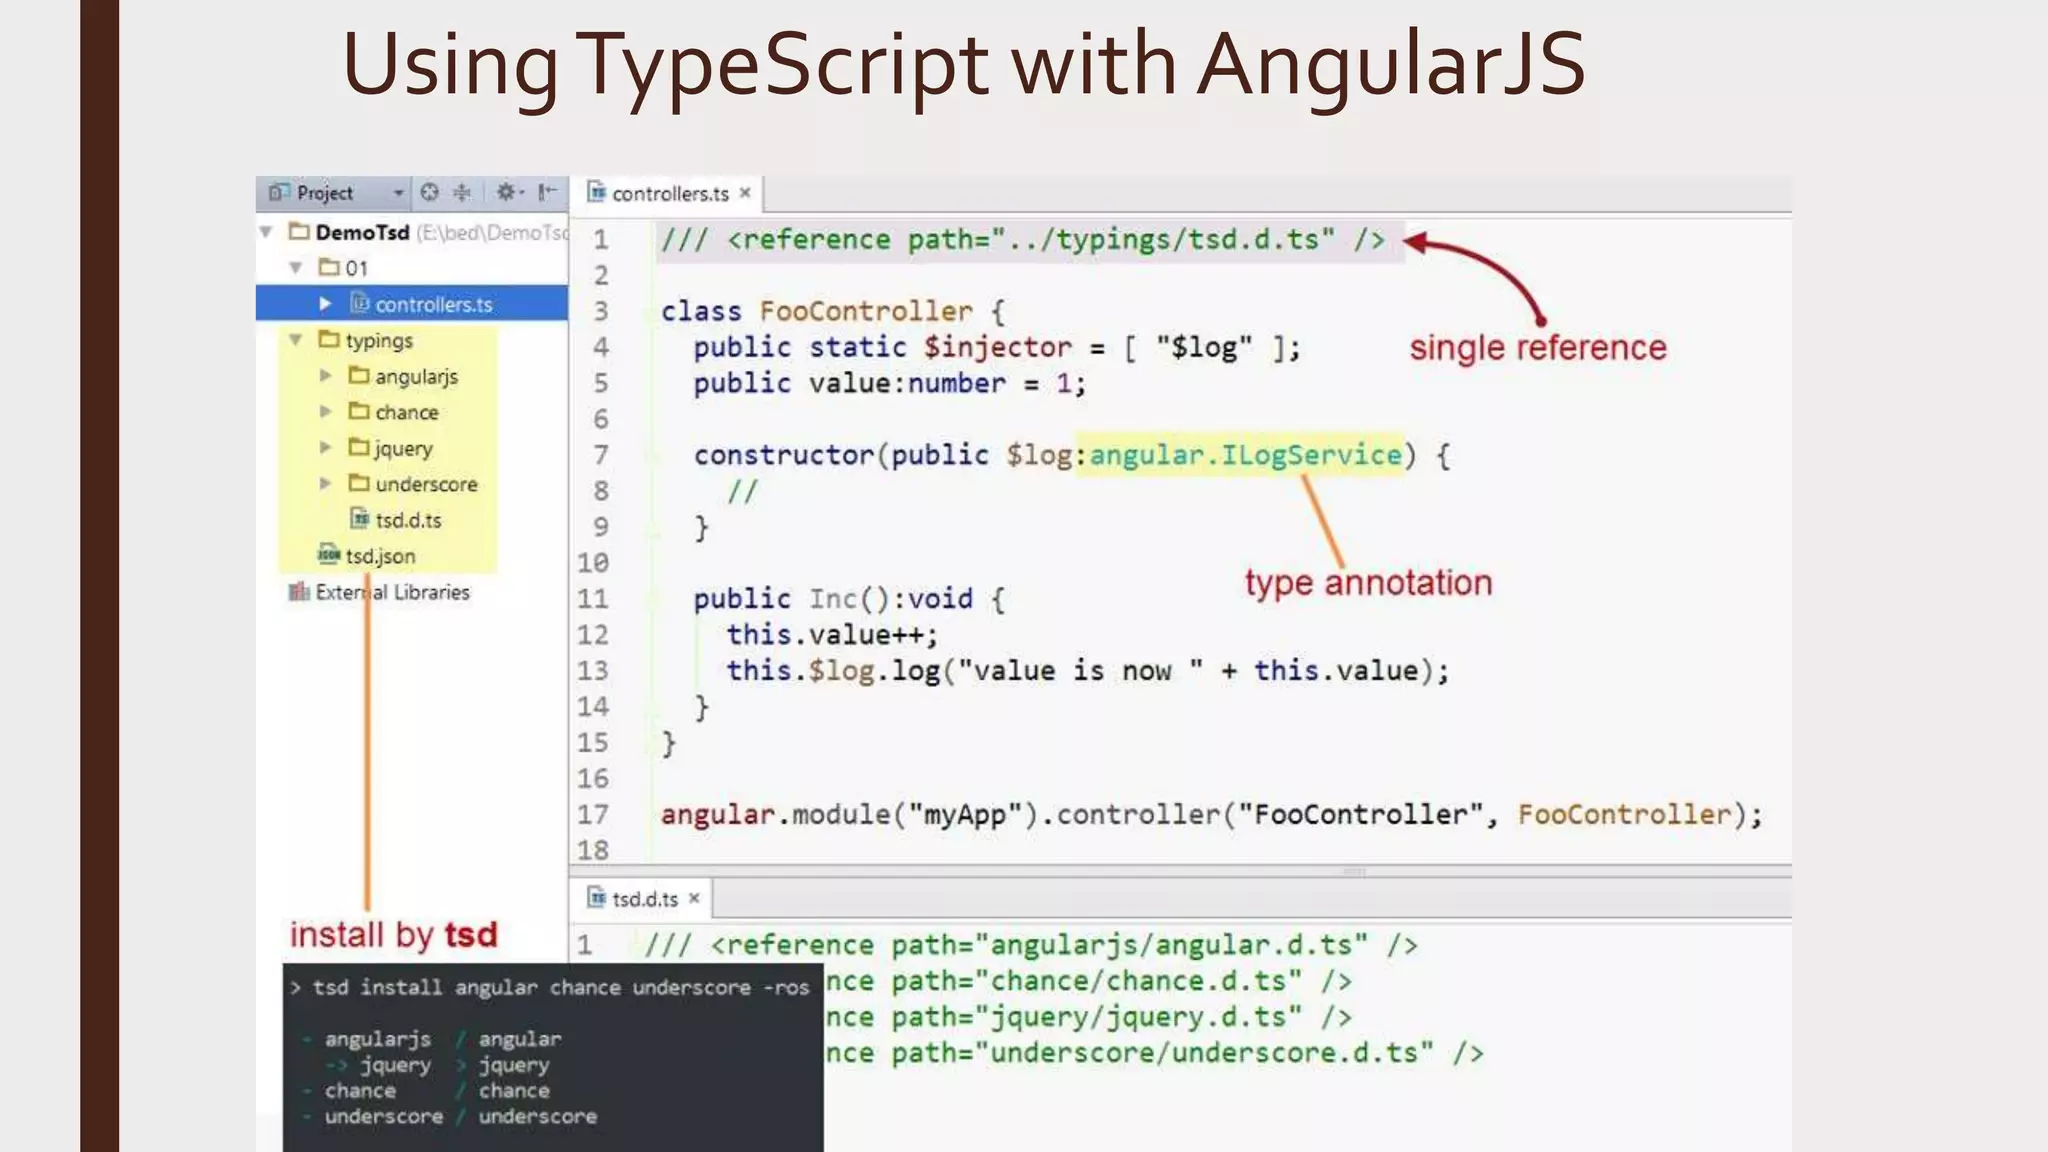Expand the chance folder arrow
The image size is (2048, 1152).
(x=325, y=412)
